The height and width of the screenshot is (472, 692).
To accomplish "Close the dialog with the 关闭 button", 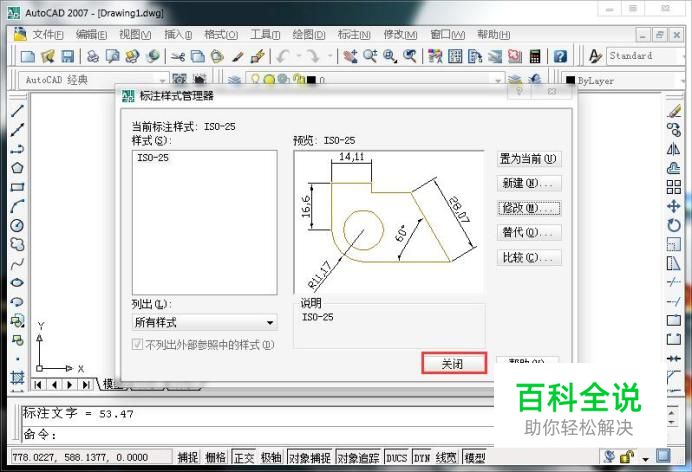I will click(x=454, y=363).
